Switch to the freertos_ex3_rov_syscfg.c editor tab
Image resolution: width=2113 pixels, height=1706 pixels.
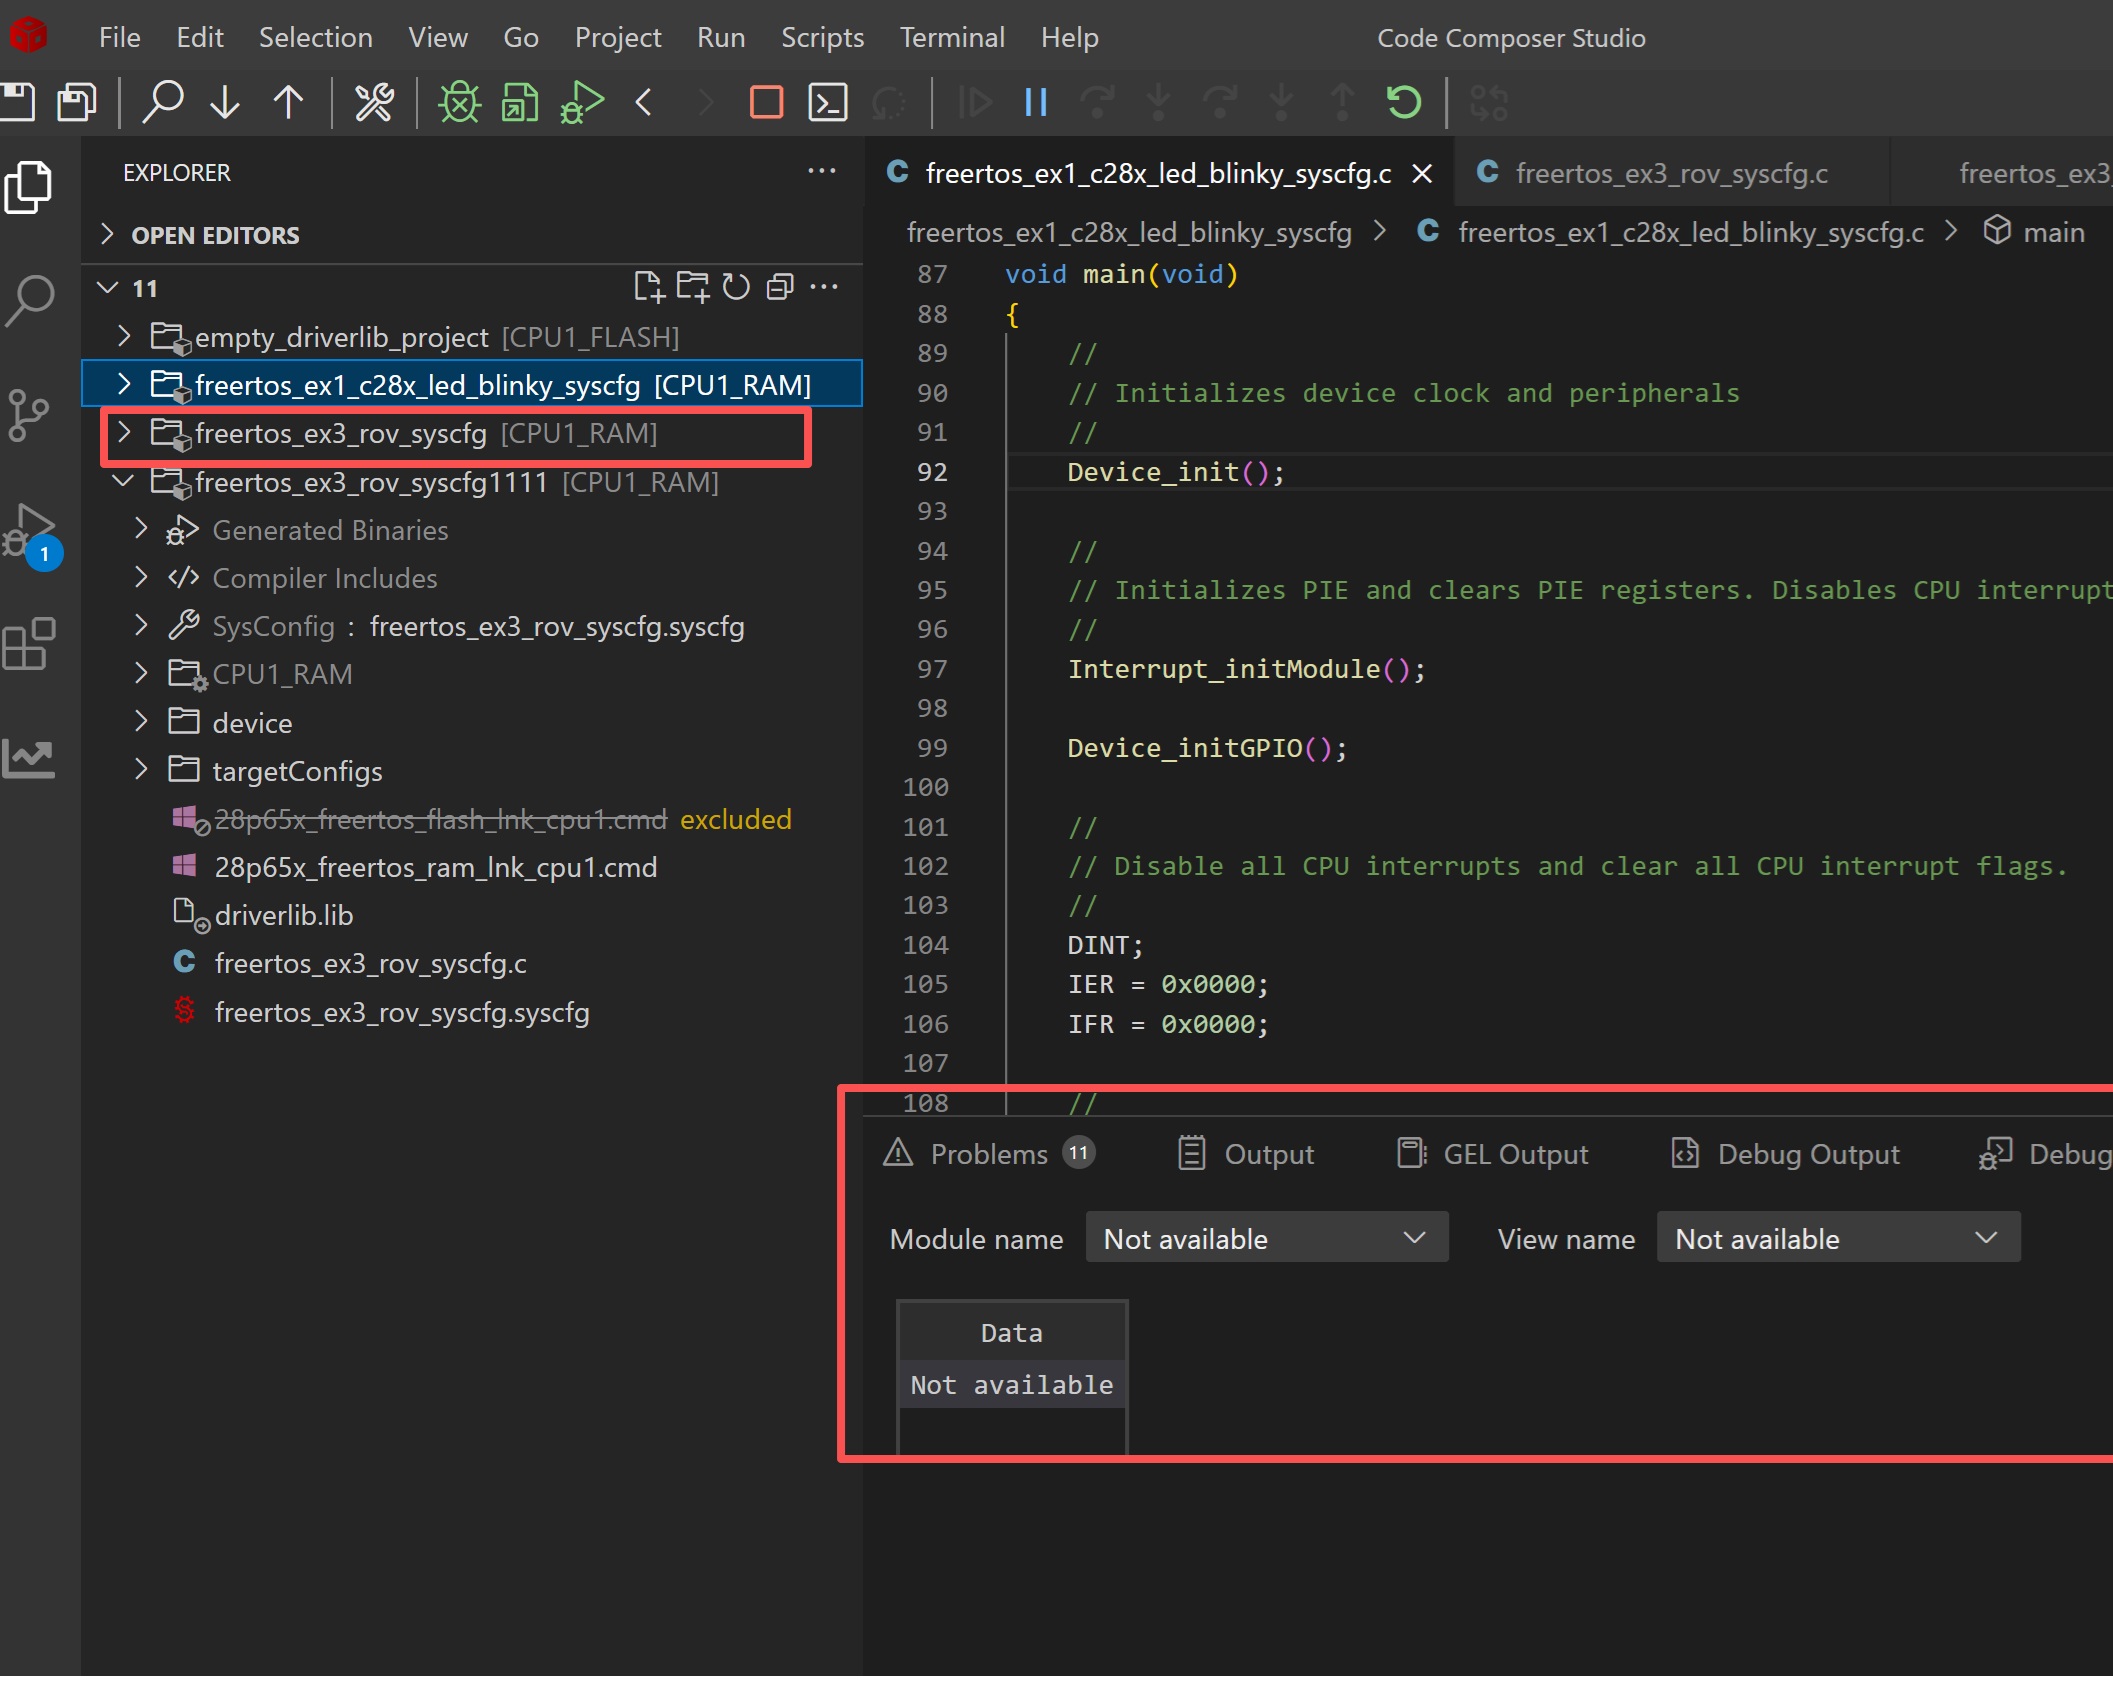click(1671, 174)
